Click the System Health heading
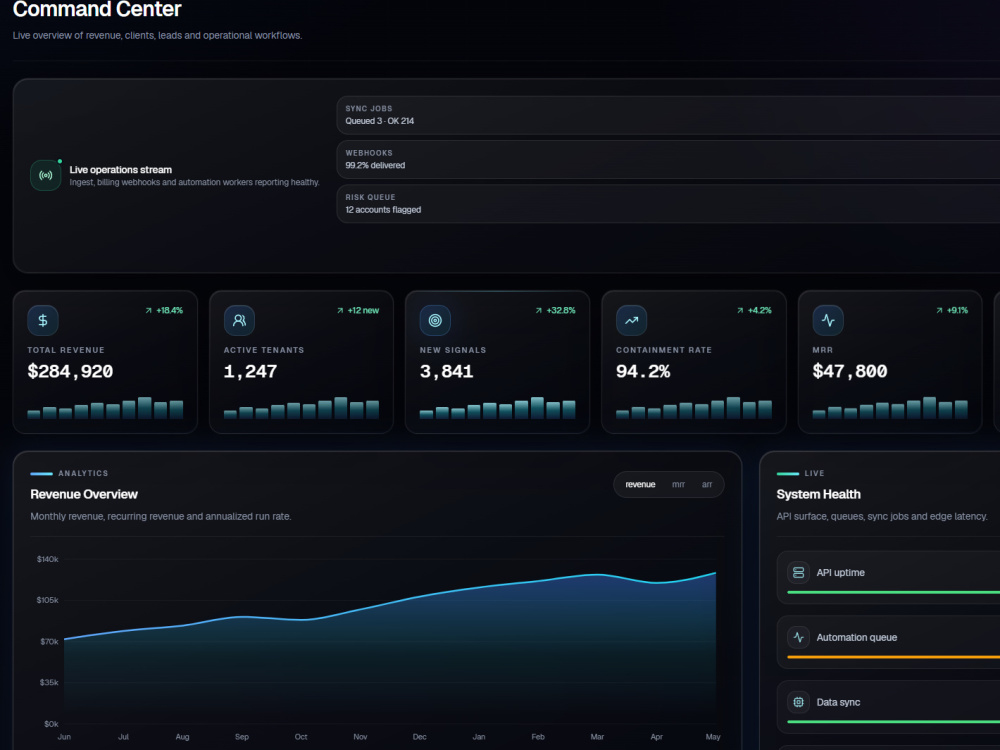The height and width of the screenshot is (750, 1000). tap(818, 494)
